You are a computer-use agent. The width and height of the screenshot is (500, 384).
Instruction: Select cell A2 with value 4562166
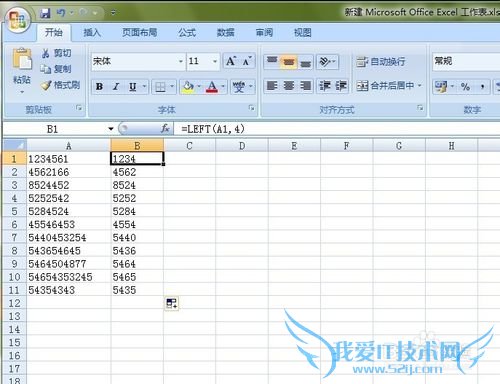69,172
